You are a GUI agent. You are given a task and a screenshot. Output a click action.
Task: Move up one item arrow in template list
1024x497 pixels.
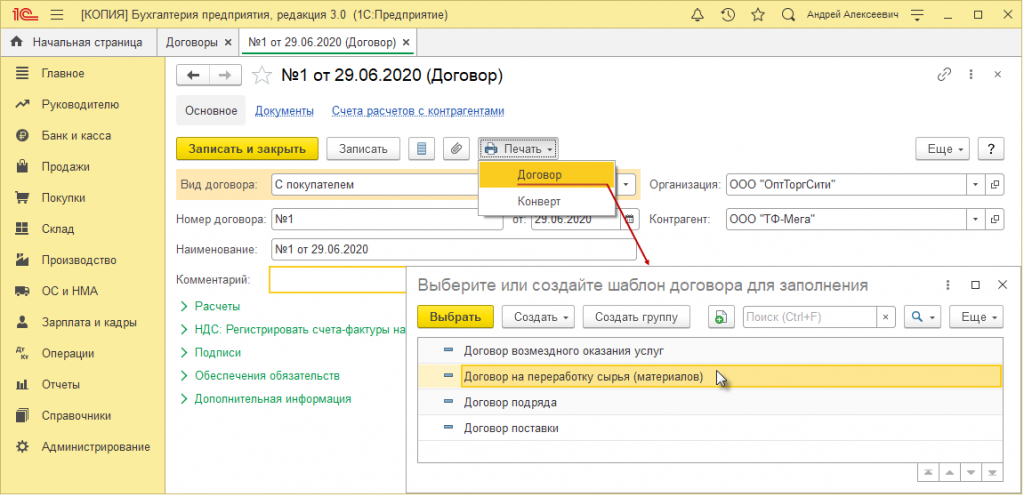pyautogui.click(x=950, y=472)
